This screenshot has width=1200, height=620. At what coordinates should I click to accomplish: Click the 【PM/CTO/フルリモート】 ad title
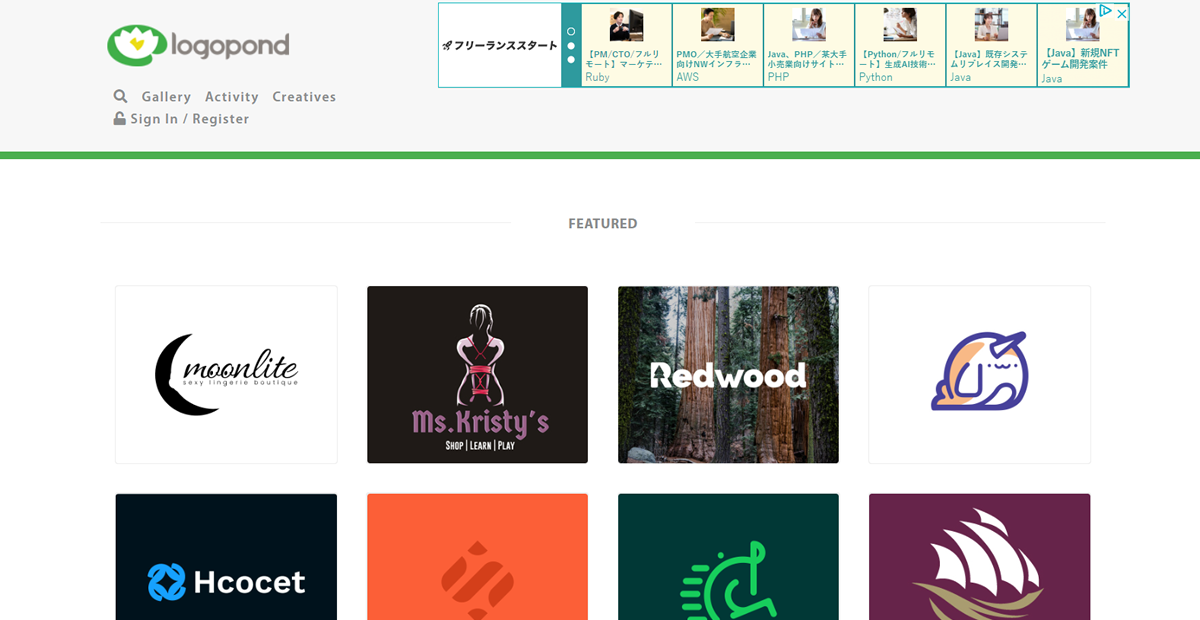click(624, 59)
